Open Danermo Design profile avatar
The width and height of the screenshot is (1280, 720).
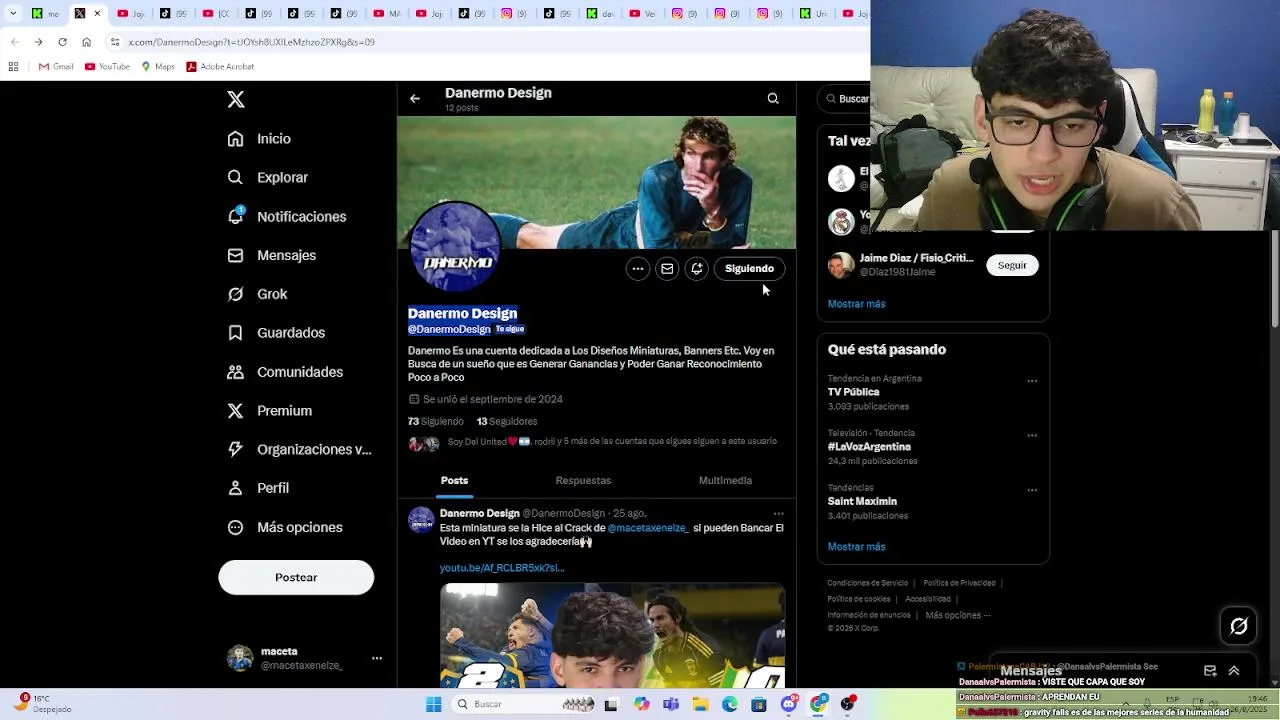click(456, 247)
